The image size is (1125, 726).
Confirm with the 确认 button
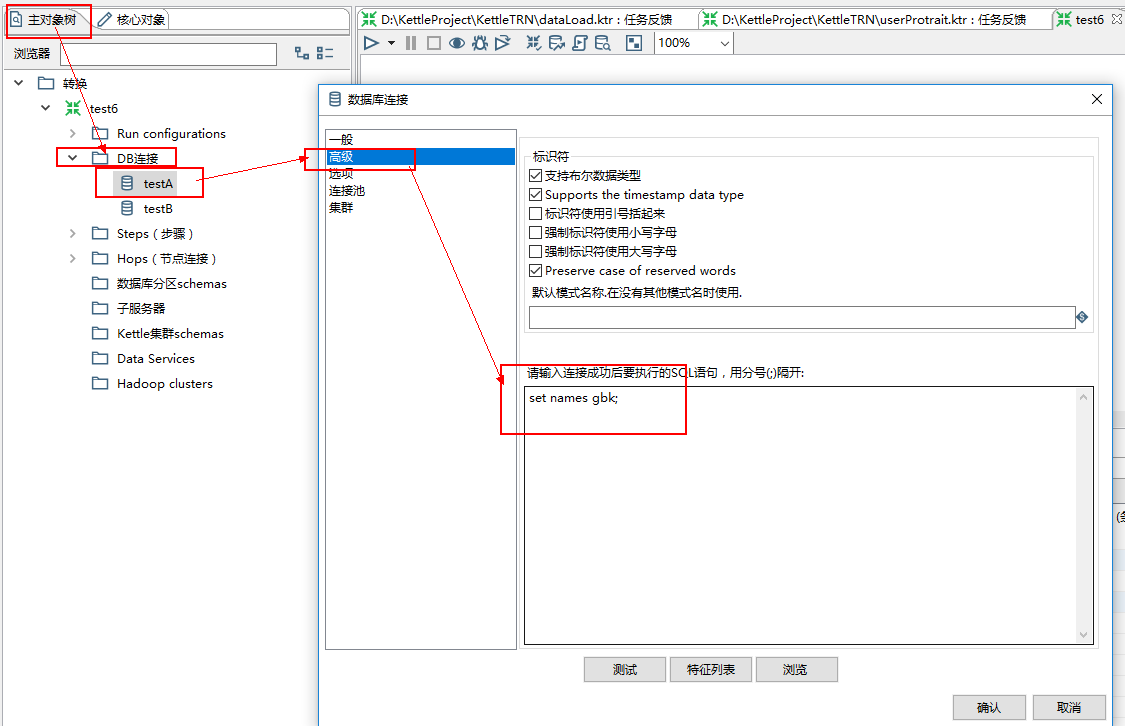(989, 707)
